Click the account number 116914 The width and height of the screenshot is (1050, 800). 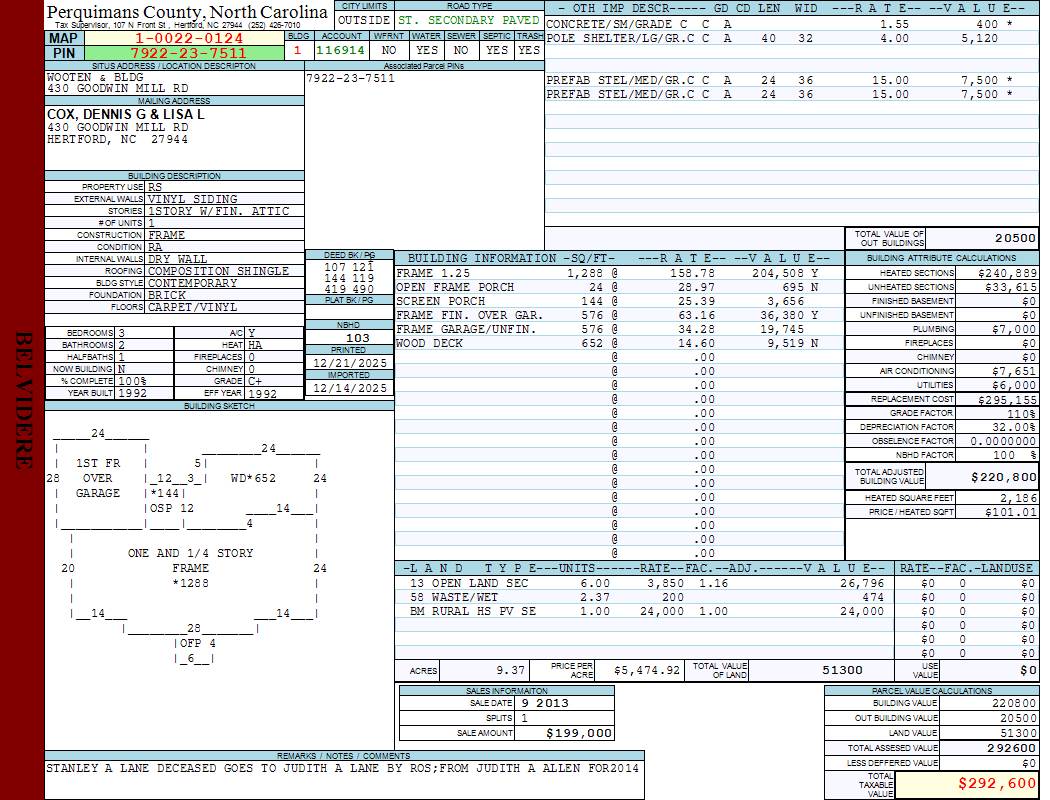point(340,49)
